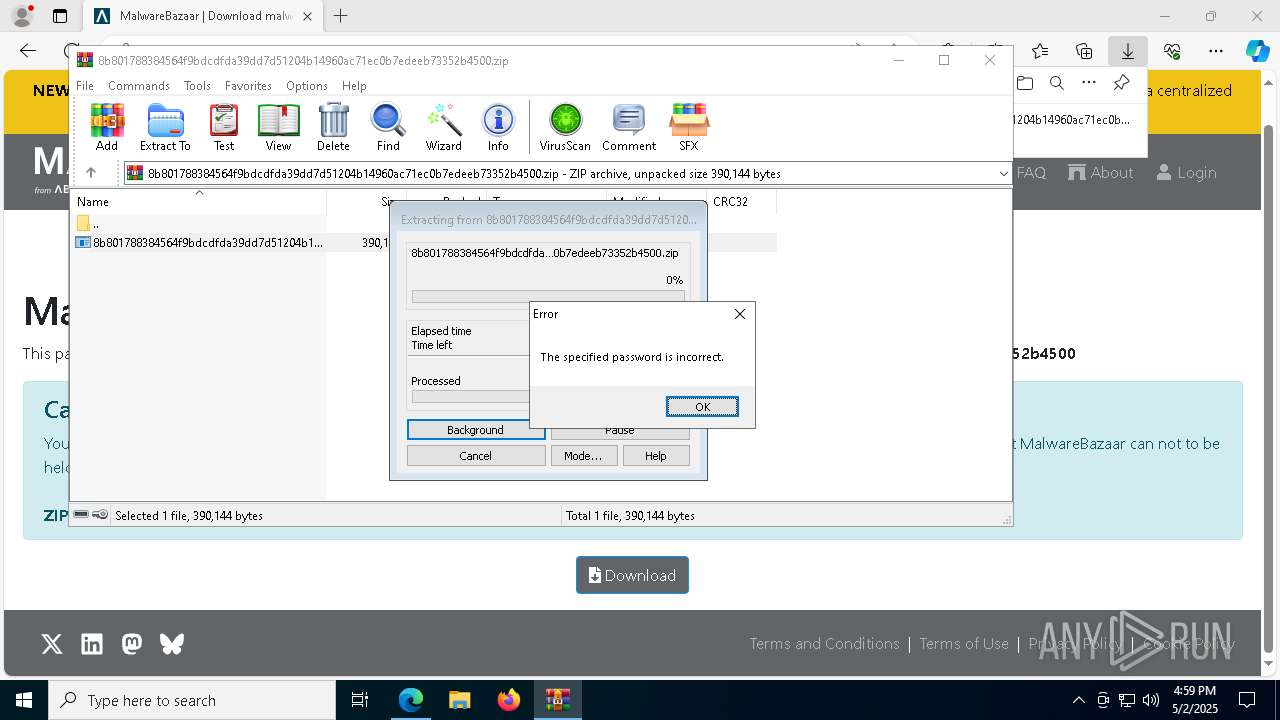This screenshot has width=1280, height=720.
Task: Pin the downloads panel
Action: [x=1121, y=83]
